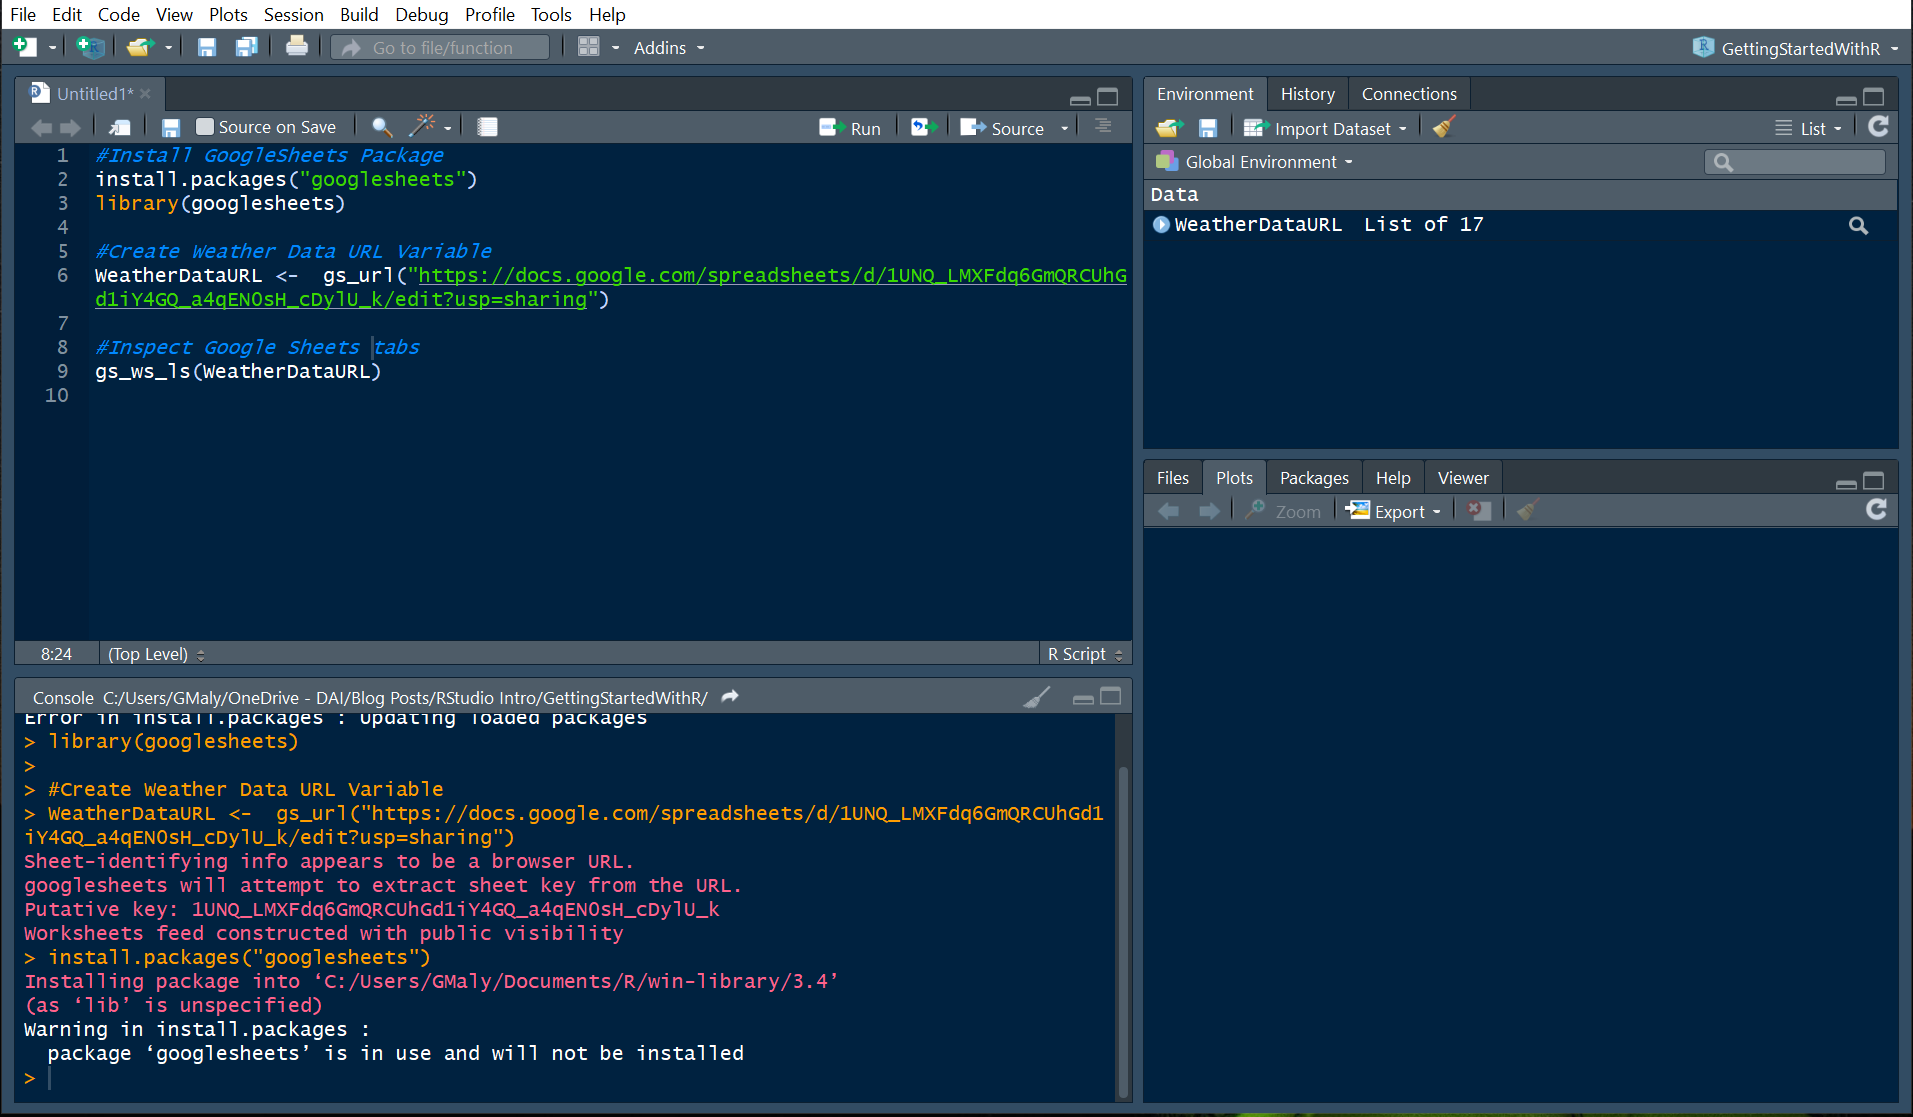
Task: Click the Google Sheets URL link in editor
Action: [611, 287]
